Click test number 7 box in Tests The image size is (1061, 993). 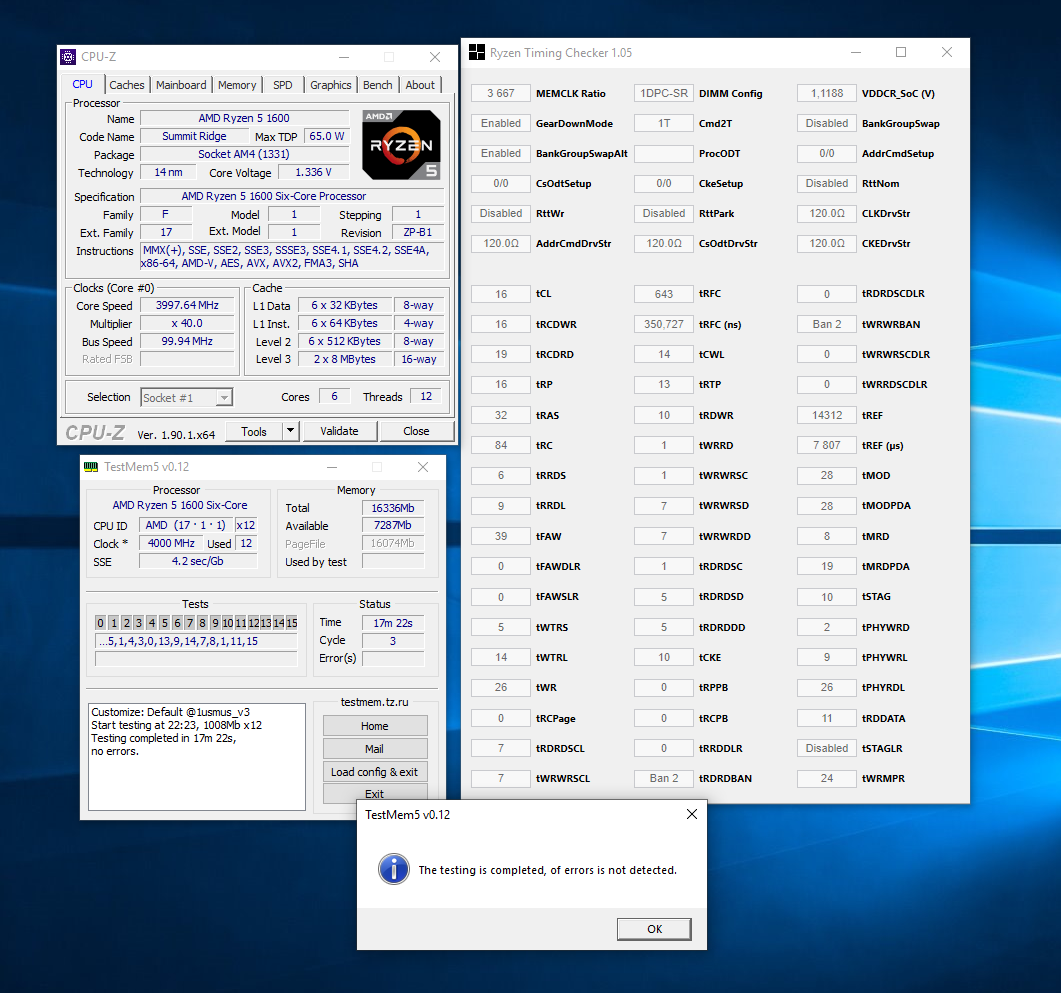point(189,622)
